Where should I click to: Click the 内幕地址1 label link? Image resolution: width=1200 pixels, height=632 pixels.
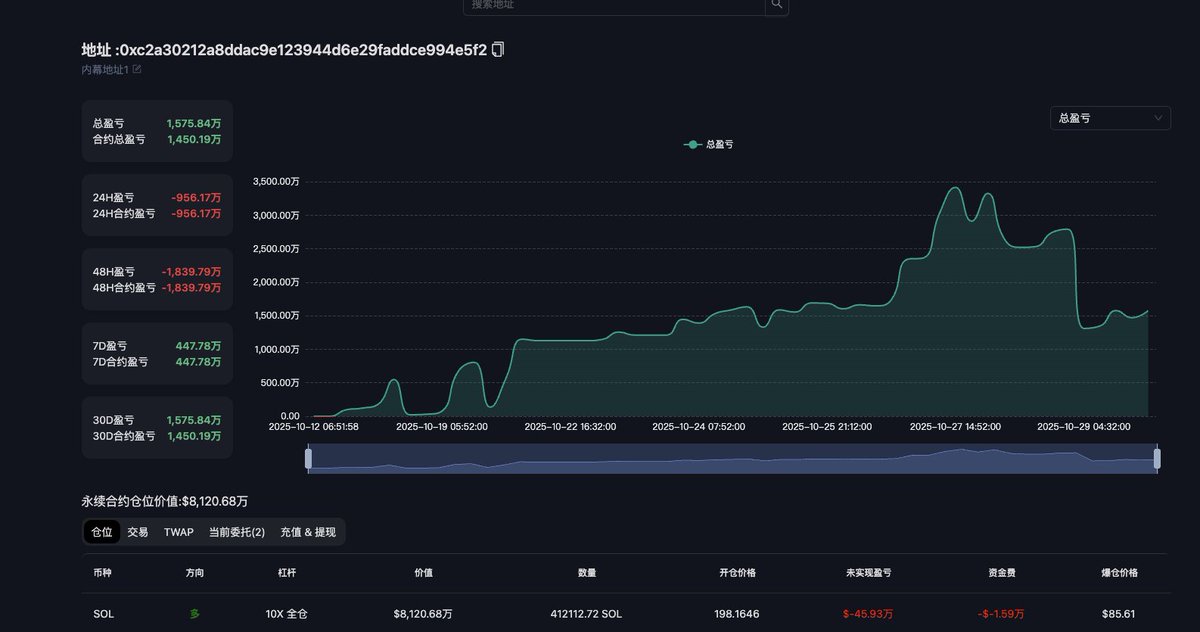pos(105,69)
